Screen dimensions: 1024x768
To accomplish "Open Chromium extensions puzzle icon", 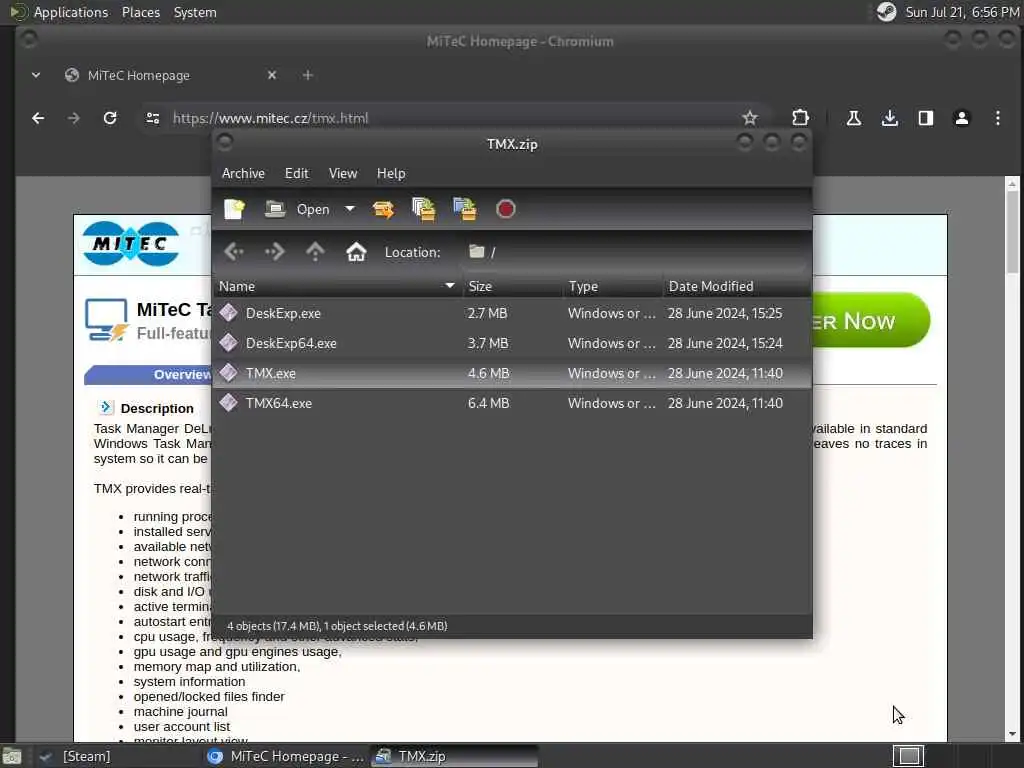I will click(x=800, y=118).
